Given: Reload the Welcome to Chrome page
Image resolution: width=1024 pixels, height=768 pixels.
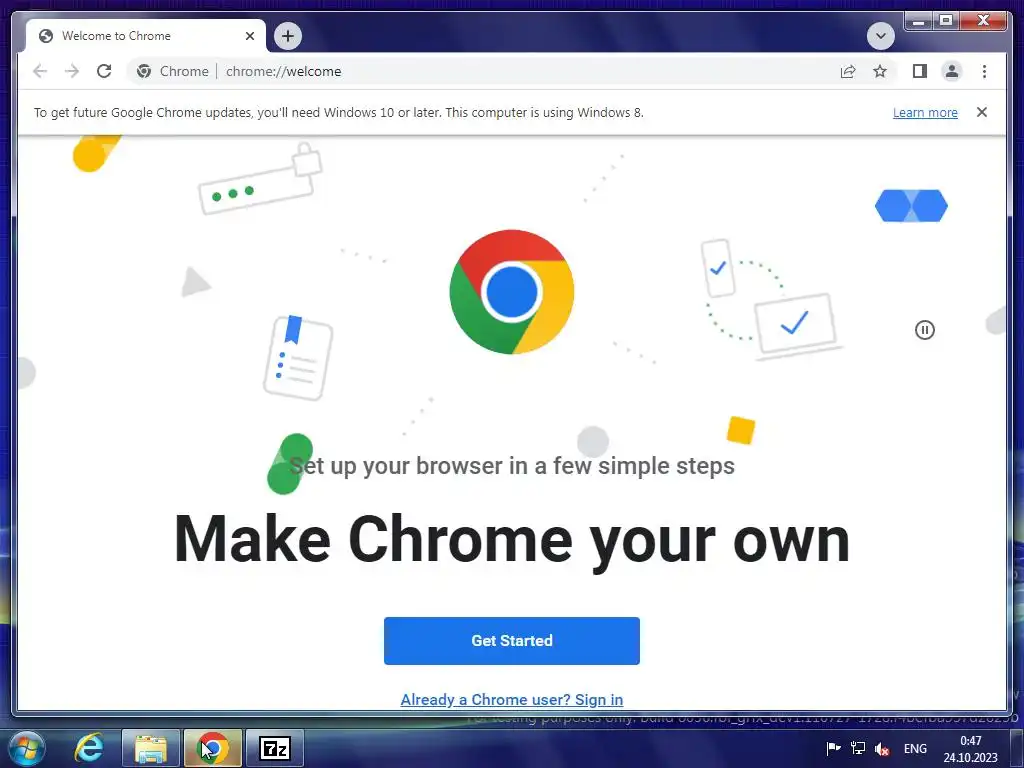Looking at the screenshot, I should (104, 71).
